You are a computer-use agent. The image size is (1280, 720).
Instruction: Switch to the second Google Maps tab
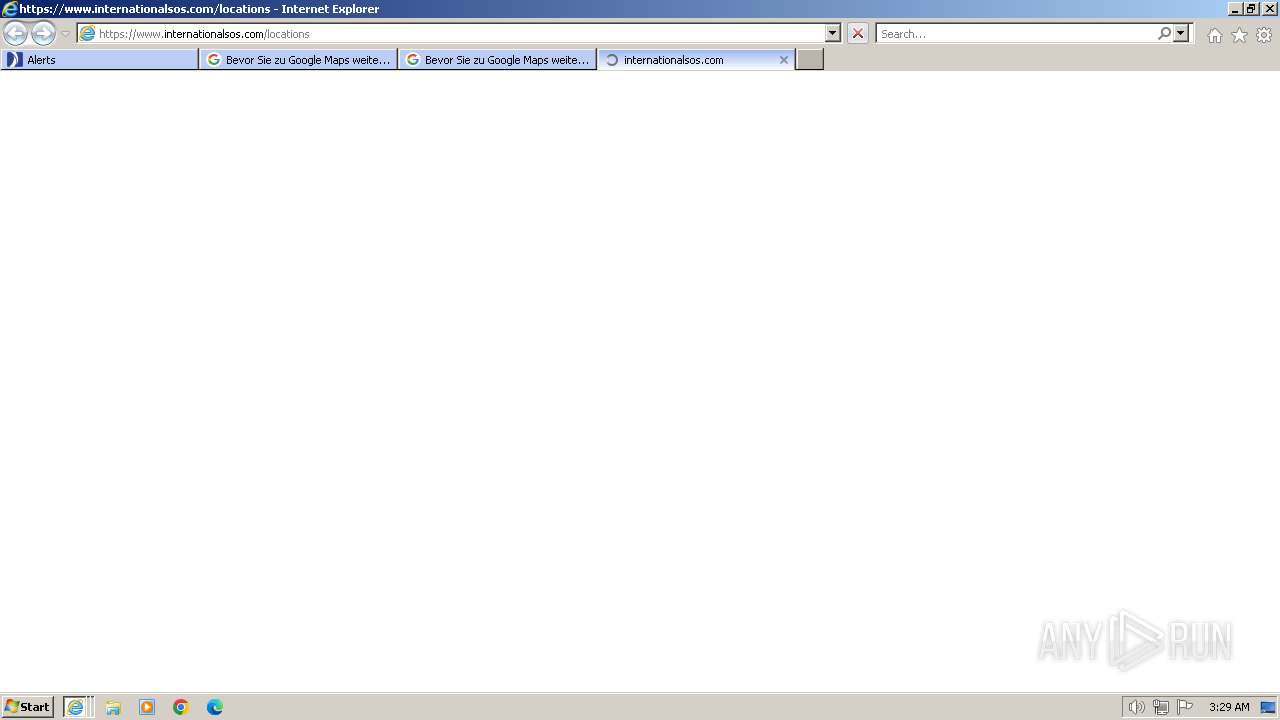pyautogui.click(x=497, y=60)
